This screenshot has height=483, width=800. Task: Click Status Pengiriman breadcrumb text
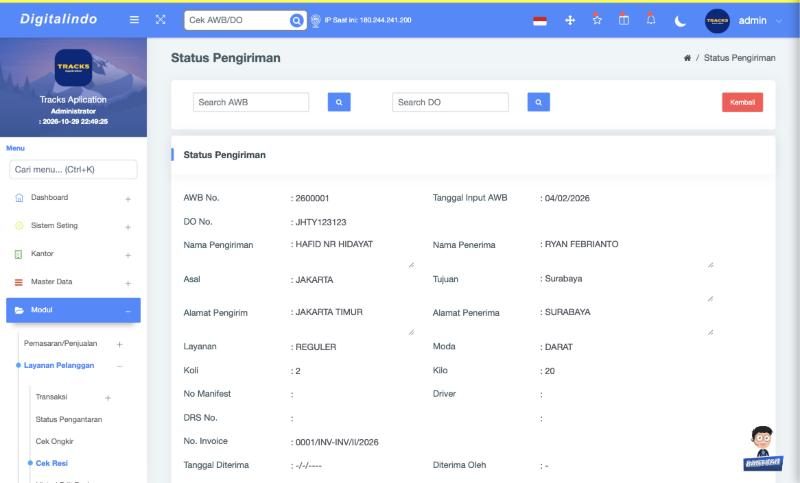point(739,58)
